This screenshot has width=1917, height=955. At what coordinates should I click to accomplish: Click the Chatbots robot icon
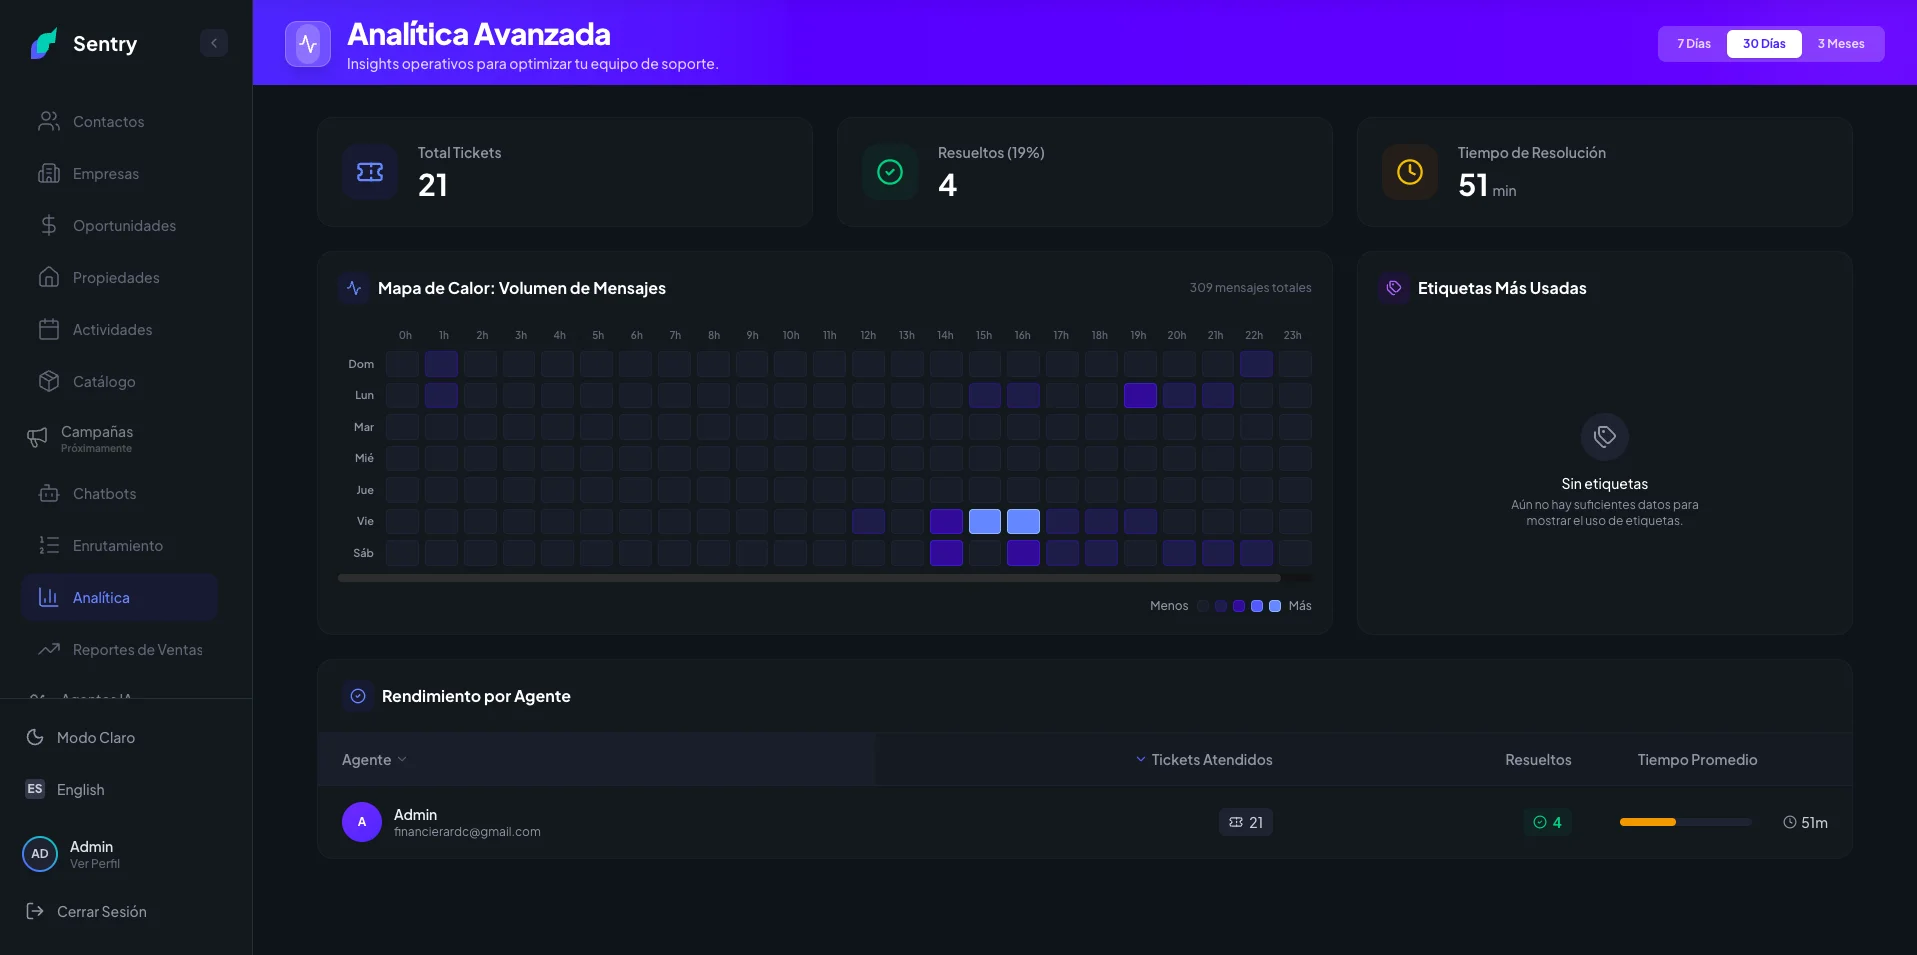click(x=49, y=493)
